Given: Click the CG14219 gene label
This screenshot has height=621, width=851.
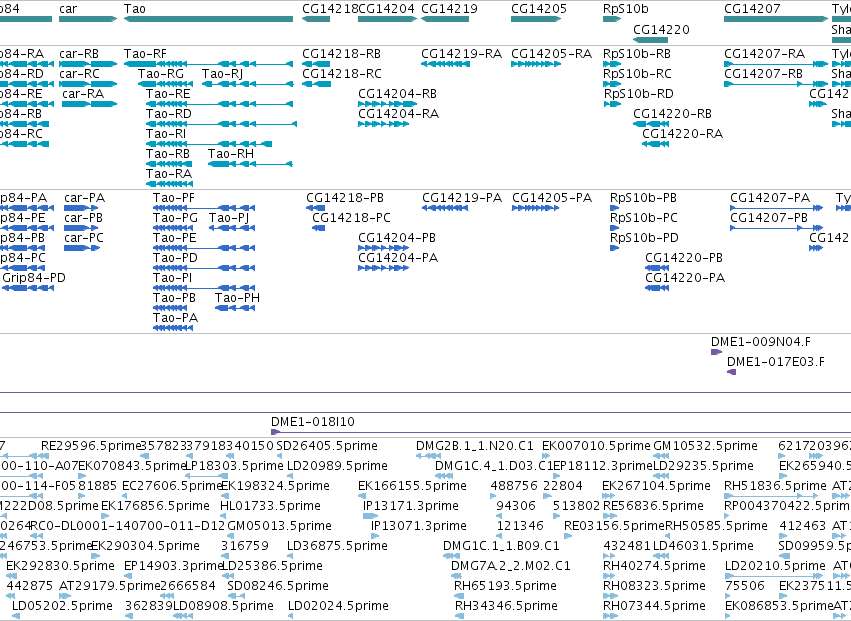Looking at the screenshot, I should [449, 9].
